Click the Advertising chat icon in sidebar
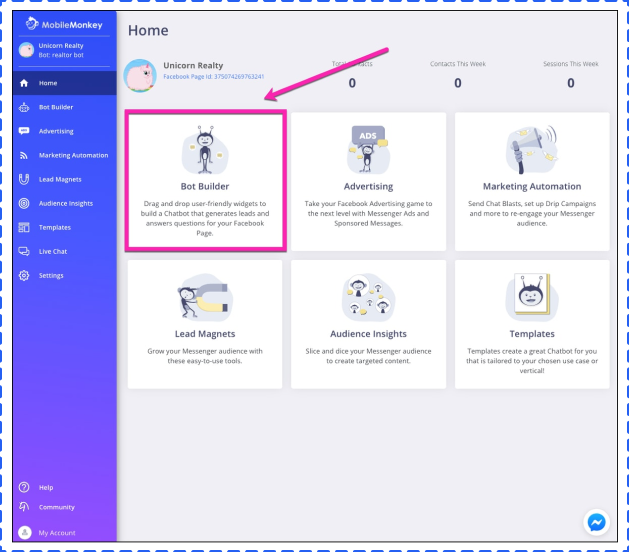 pos(24,131)
